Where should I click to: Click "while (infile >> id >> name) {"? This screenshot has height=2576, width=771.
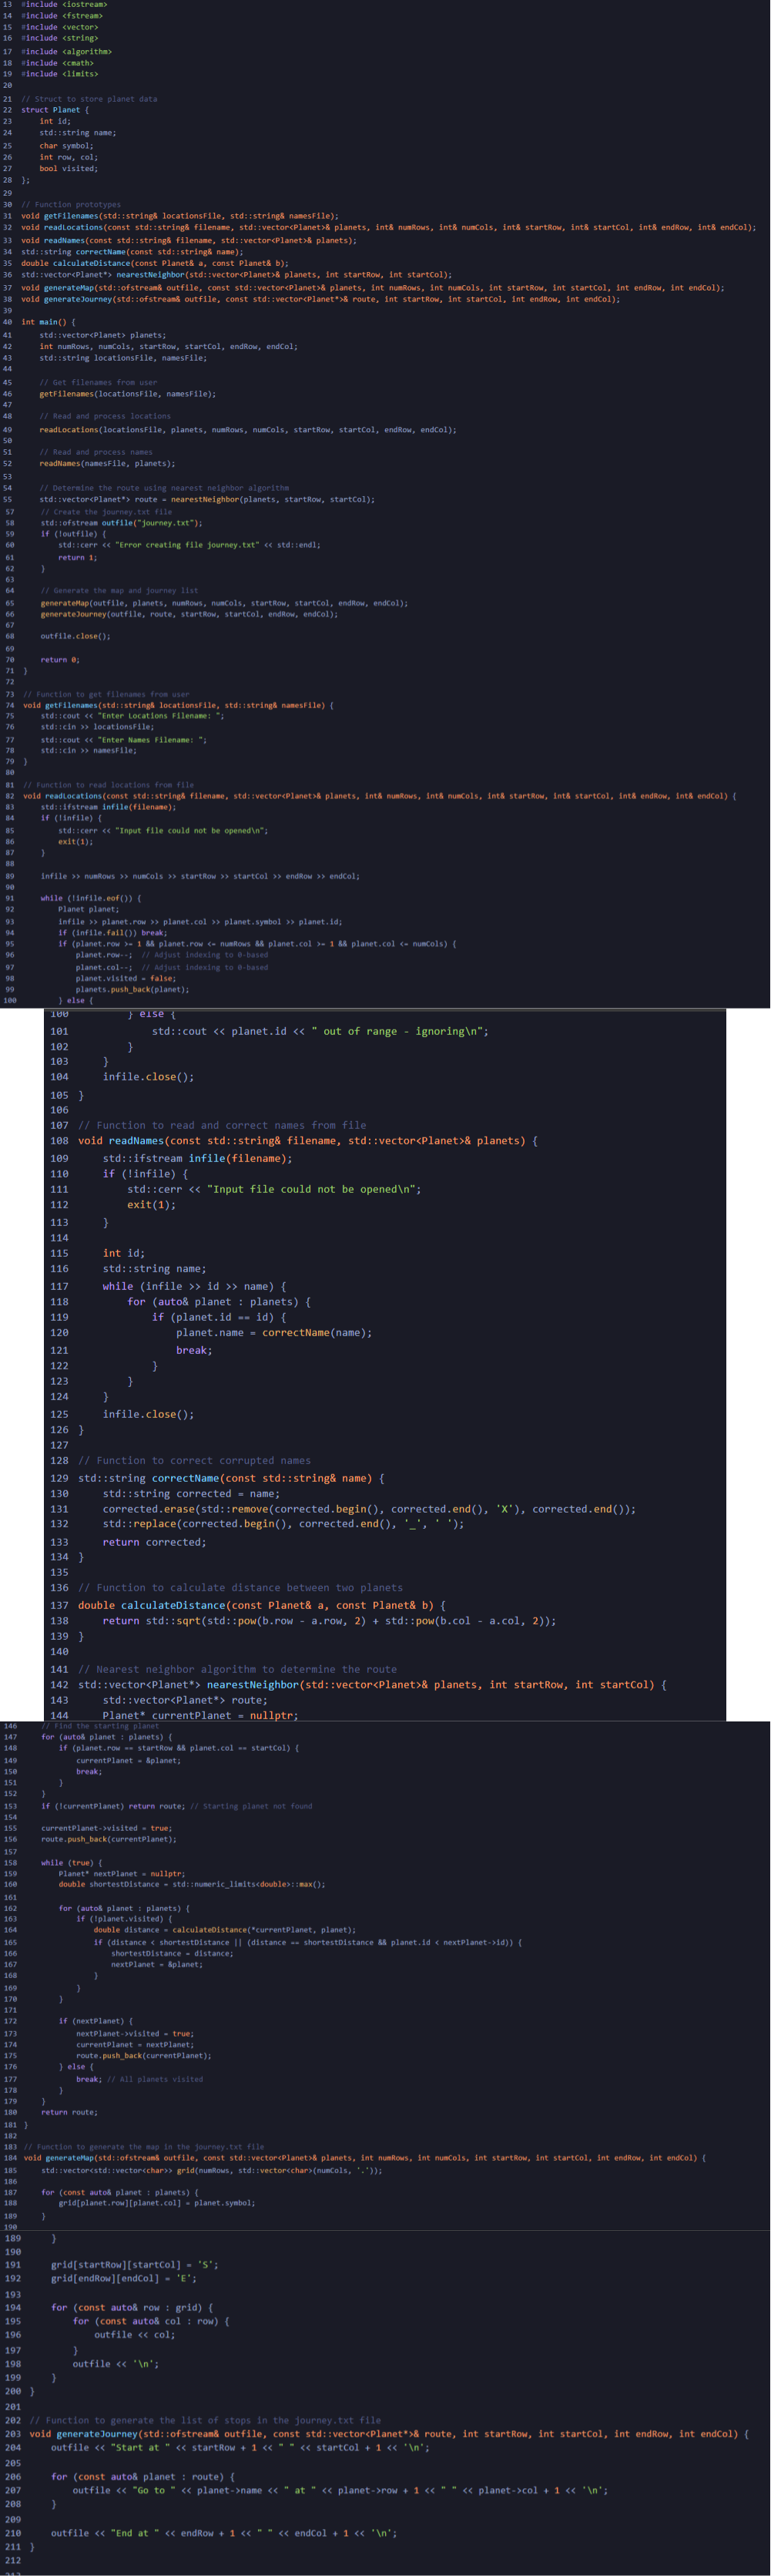point(194,1287)
